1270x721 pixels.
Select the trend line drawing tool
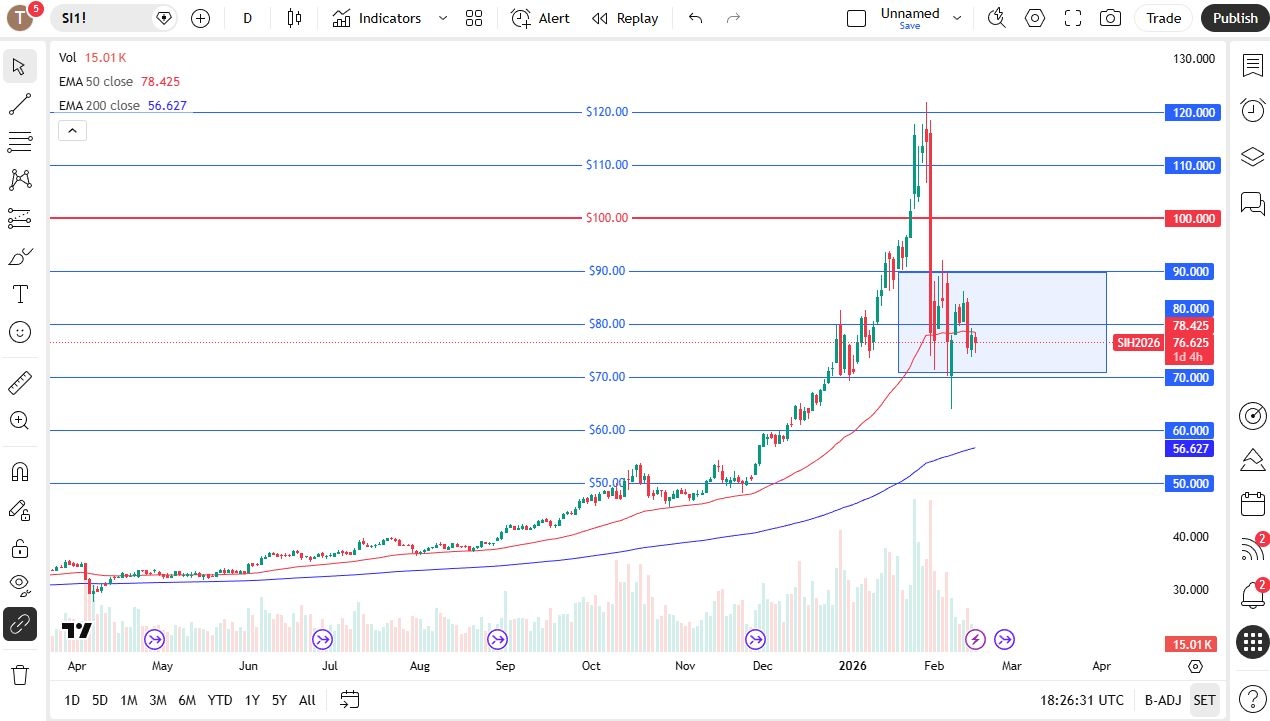19,104
